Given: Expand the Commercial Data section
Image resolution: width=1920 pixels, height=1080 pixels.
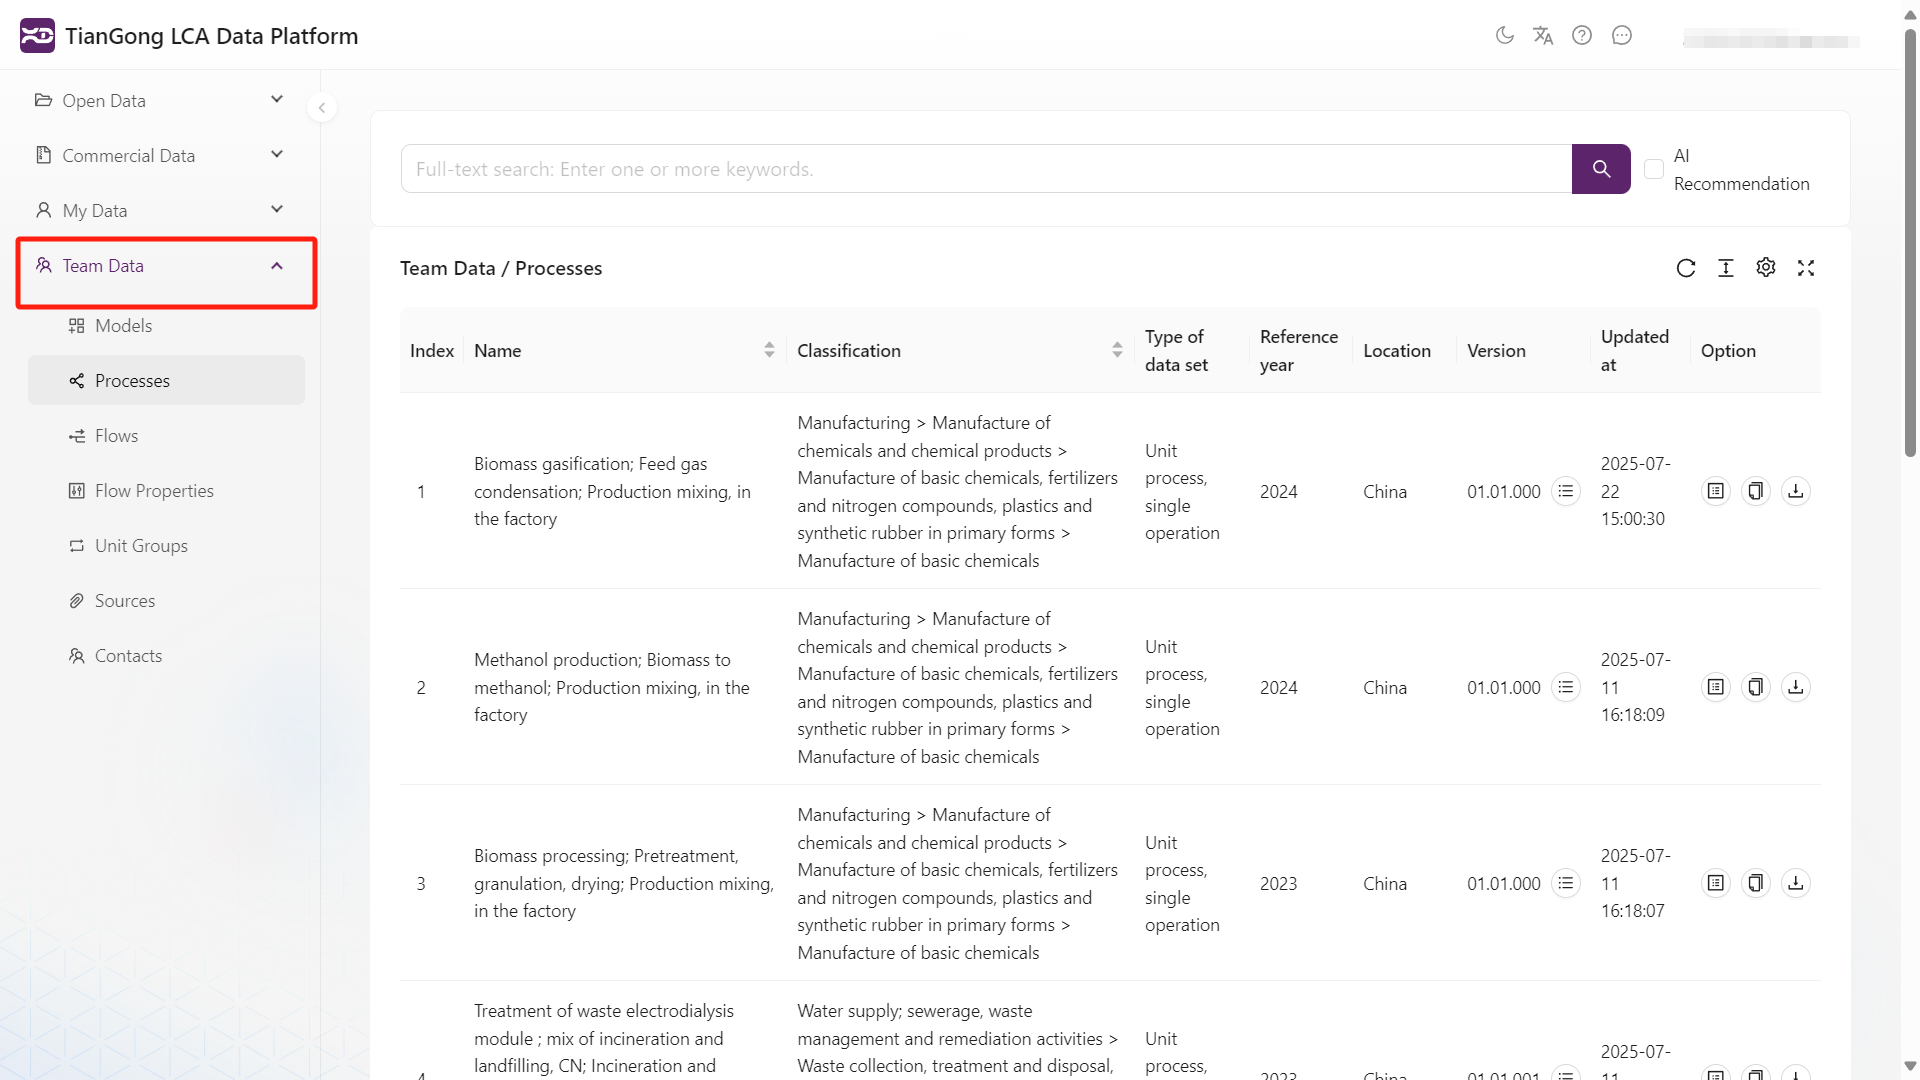Looking at the screenshot, I should pos(128,155).
